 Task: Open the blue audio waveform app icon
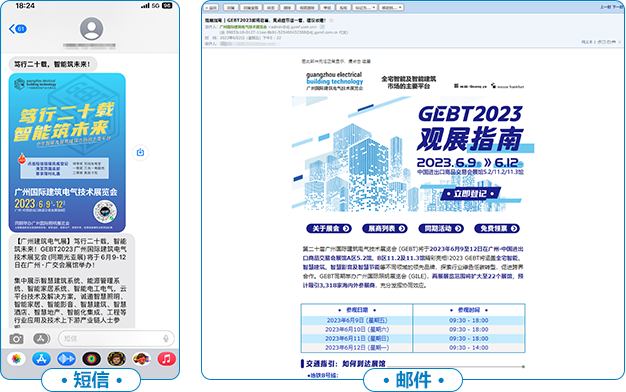tap(66, 359)
